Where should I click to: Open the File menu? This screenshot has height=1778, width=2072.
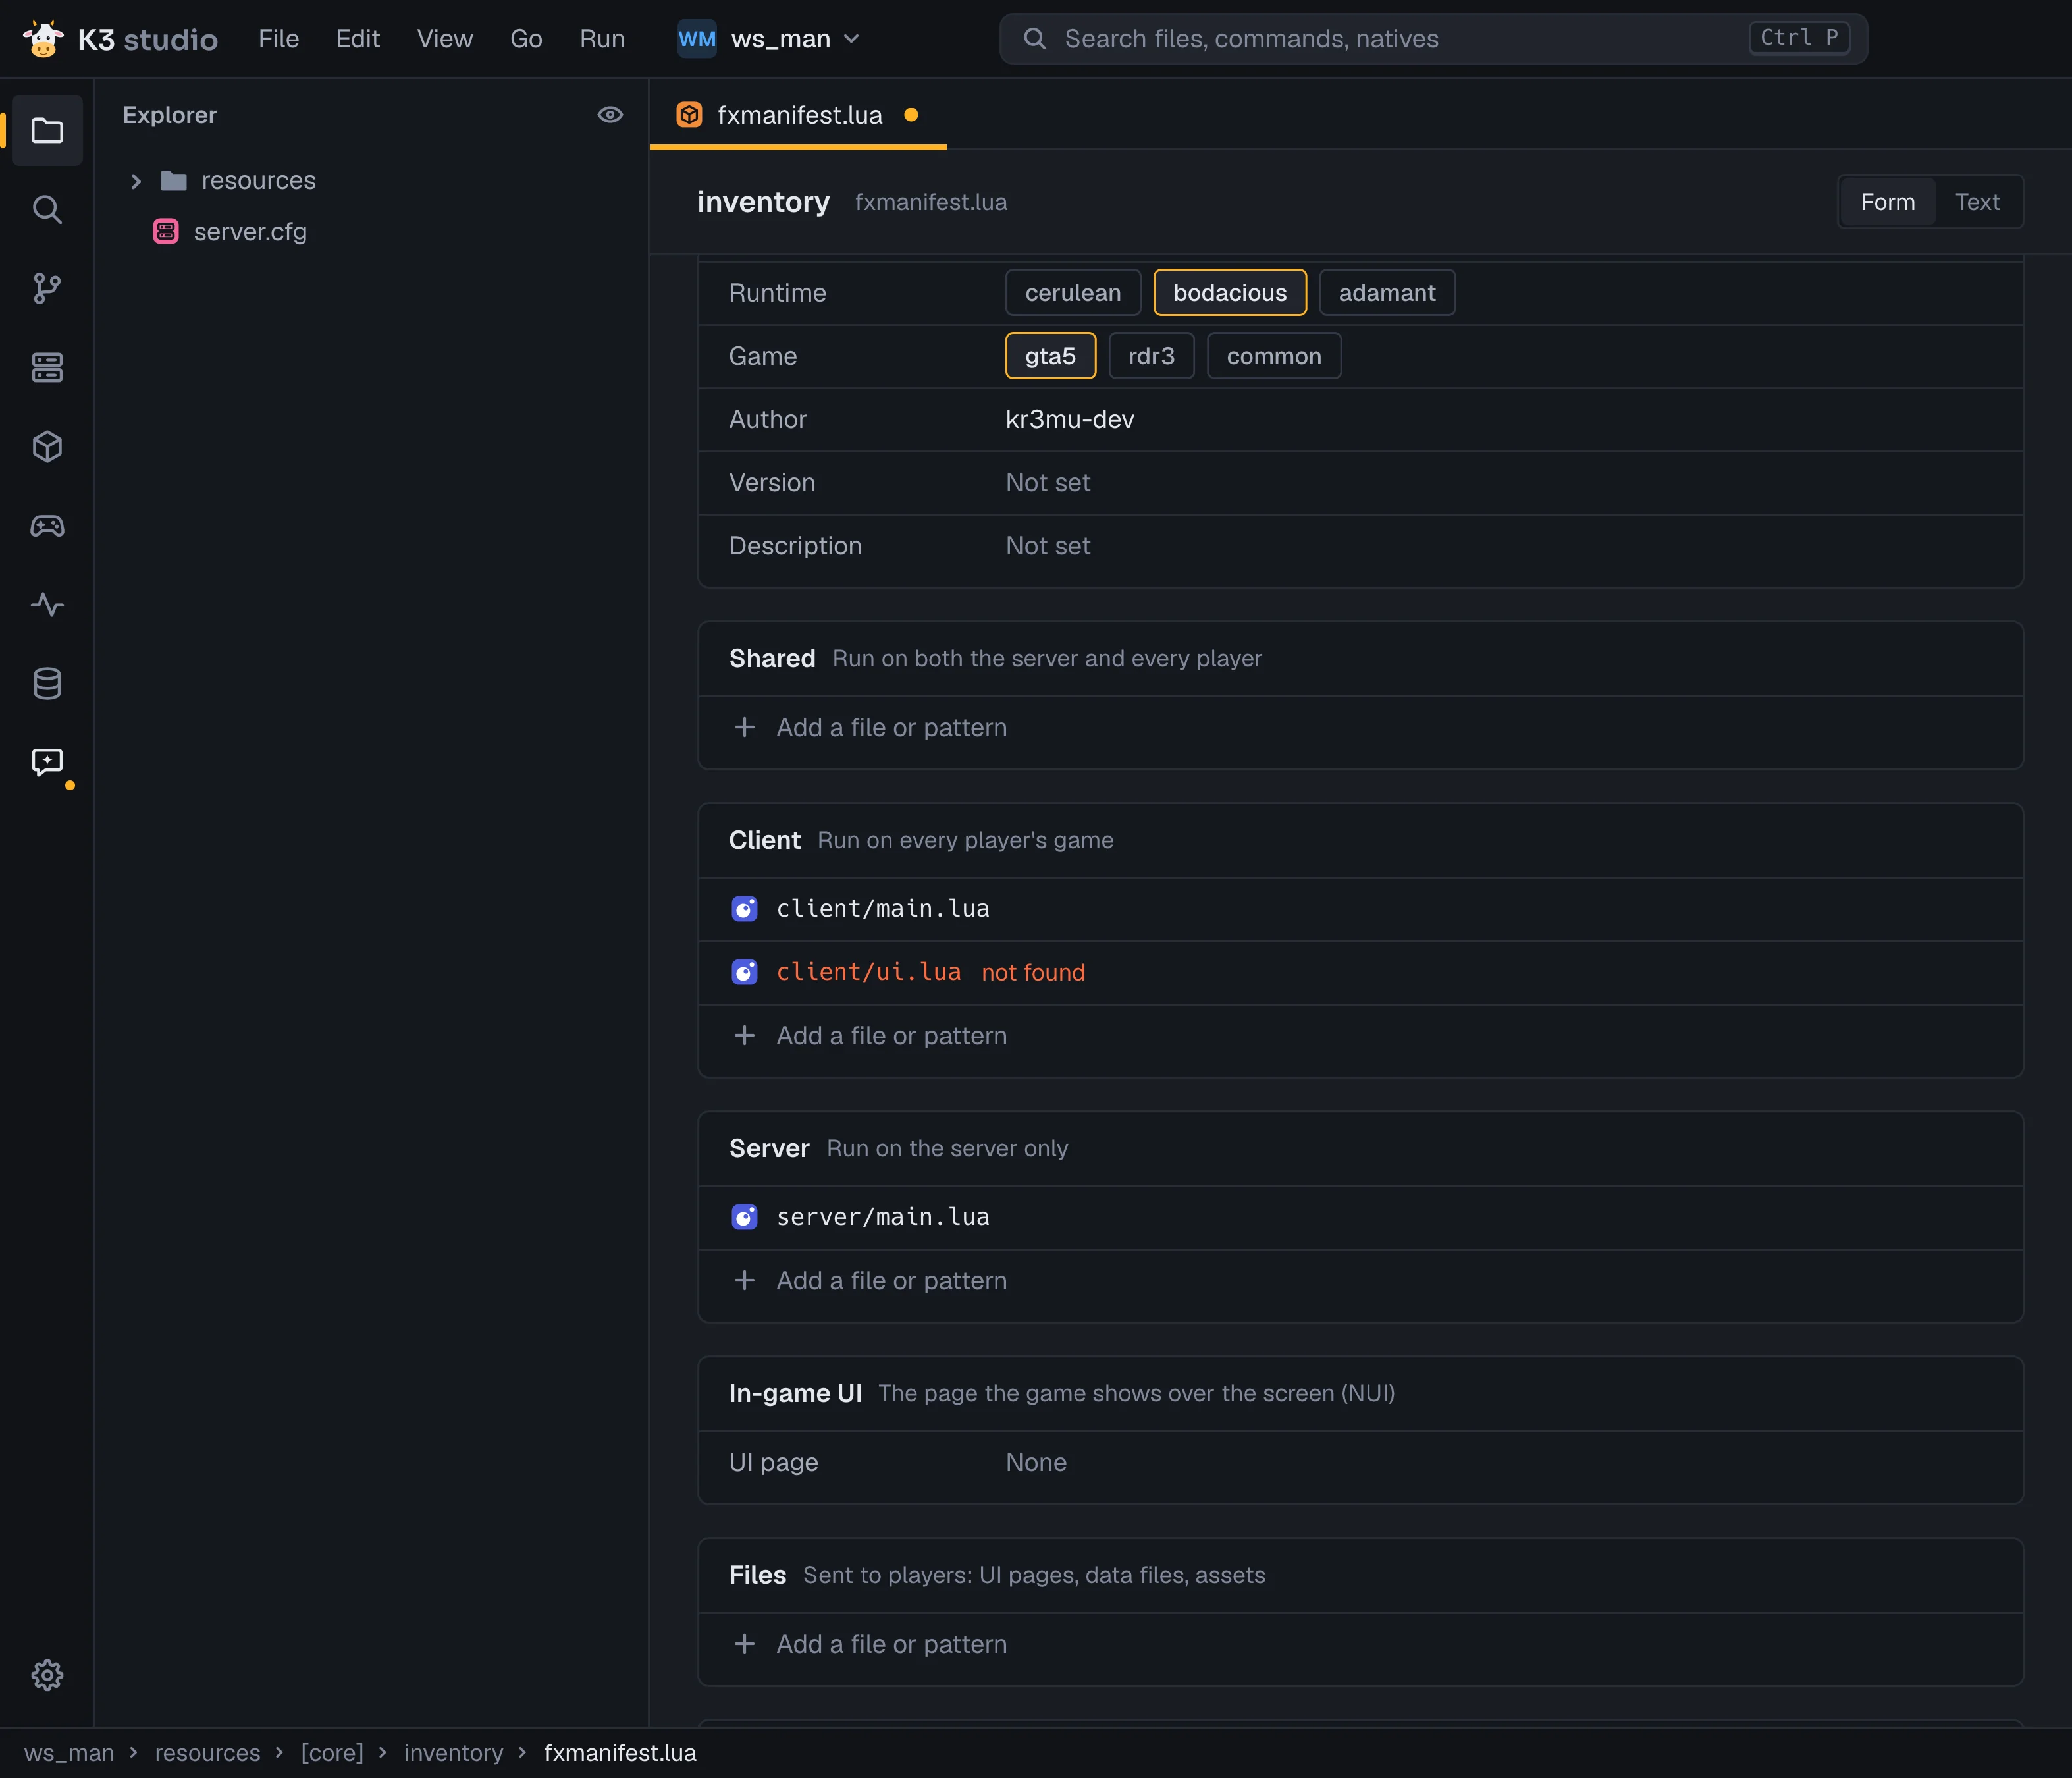(x=279, y=39)
